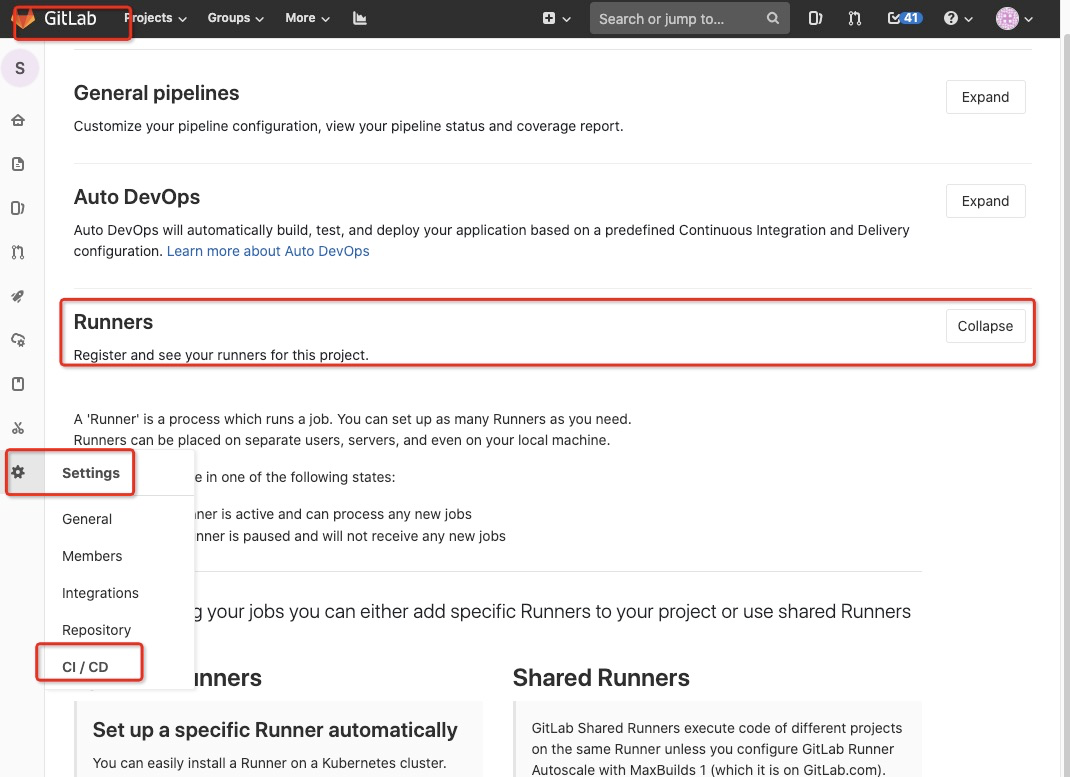Click the Auto DevOps heading
Viewport: 1070px width, 777px height.
click(136, 197)
